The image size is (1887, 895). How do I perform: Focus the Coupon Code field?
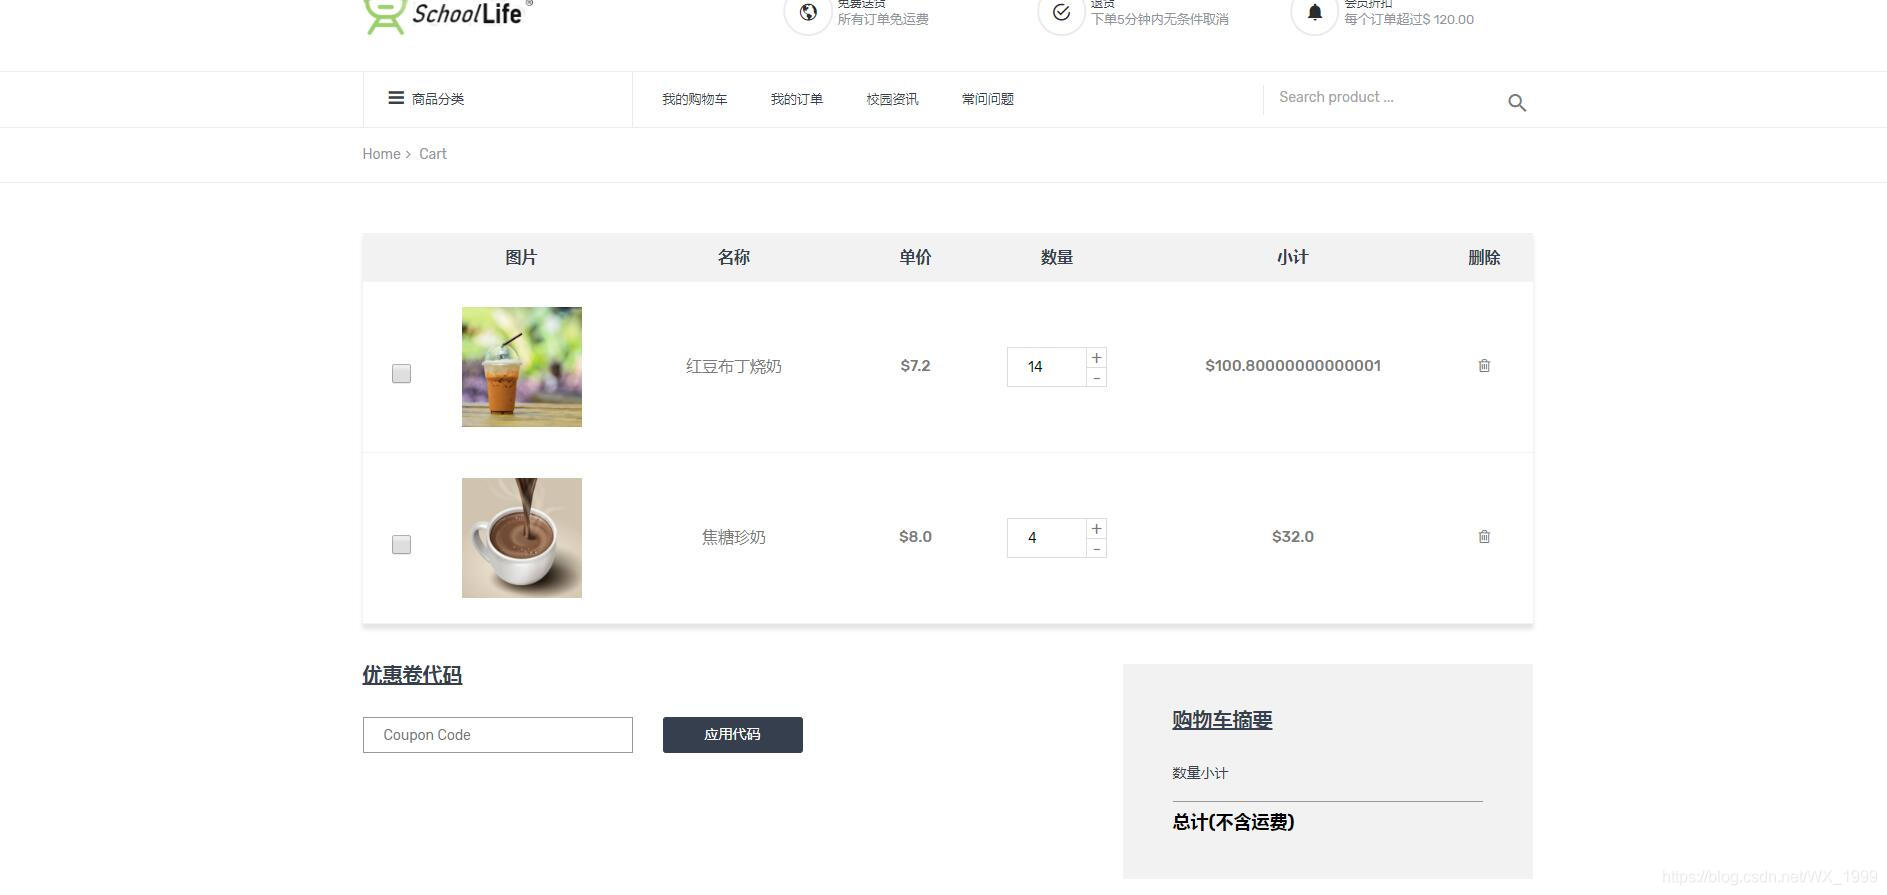click(497, 735)
